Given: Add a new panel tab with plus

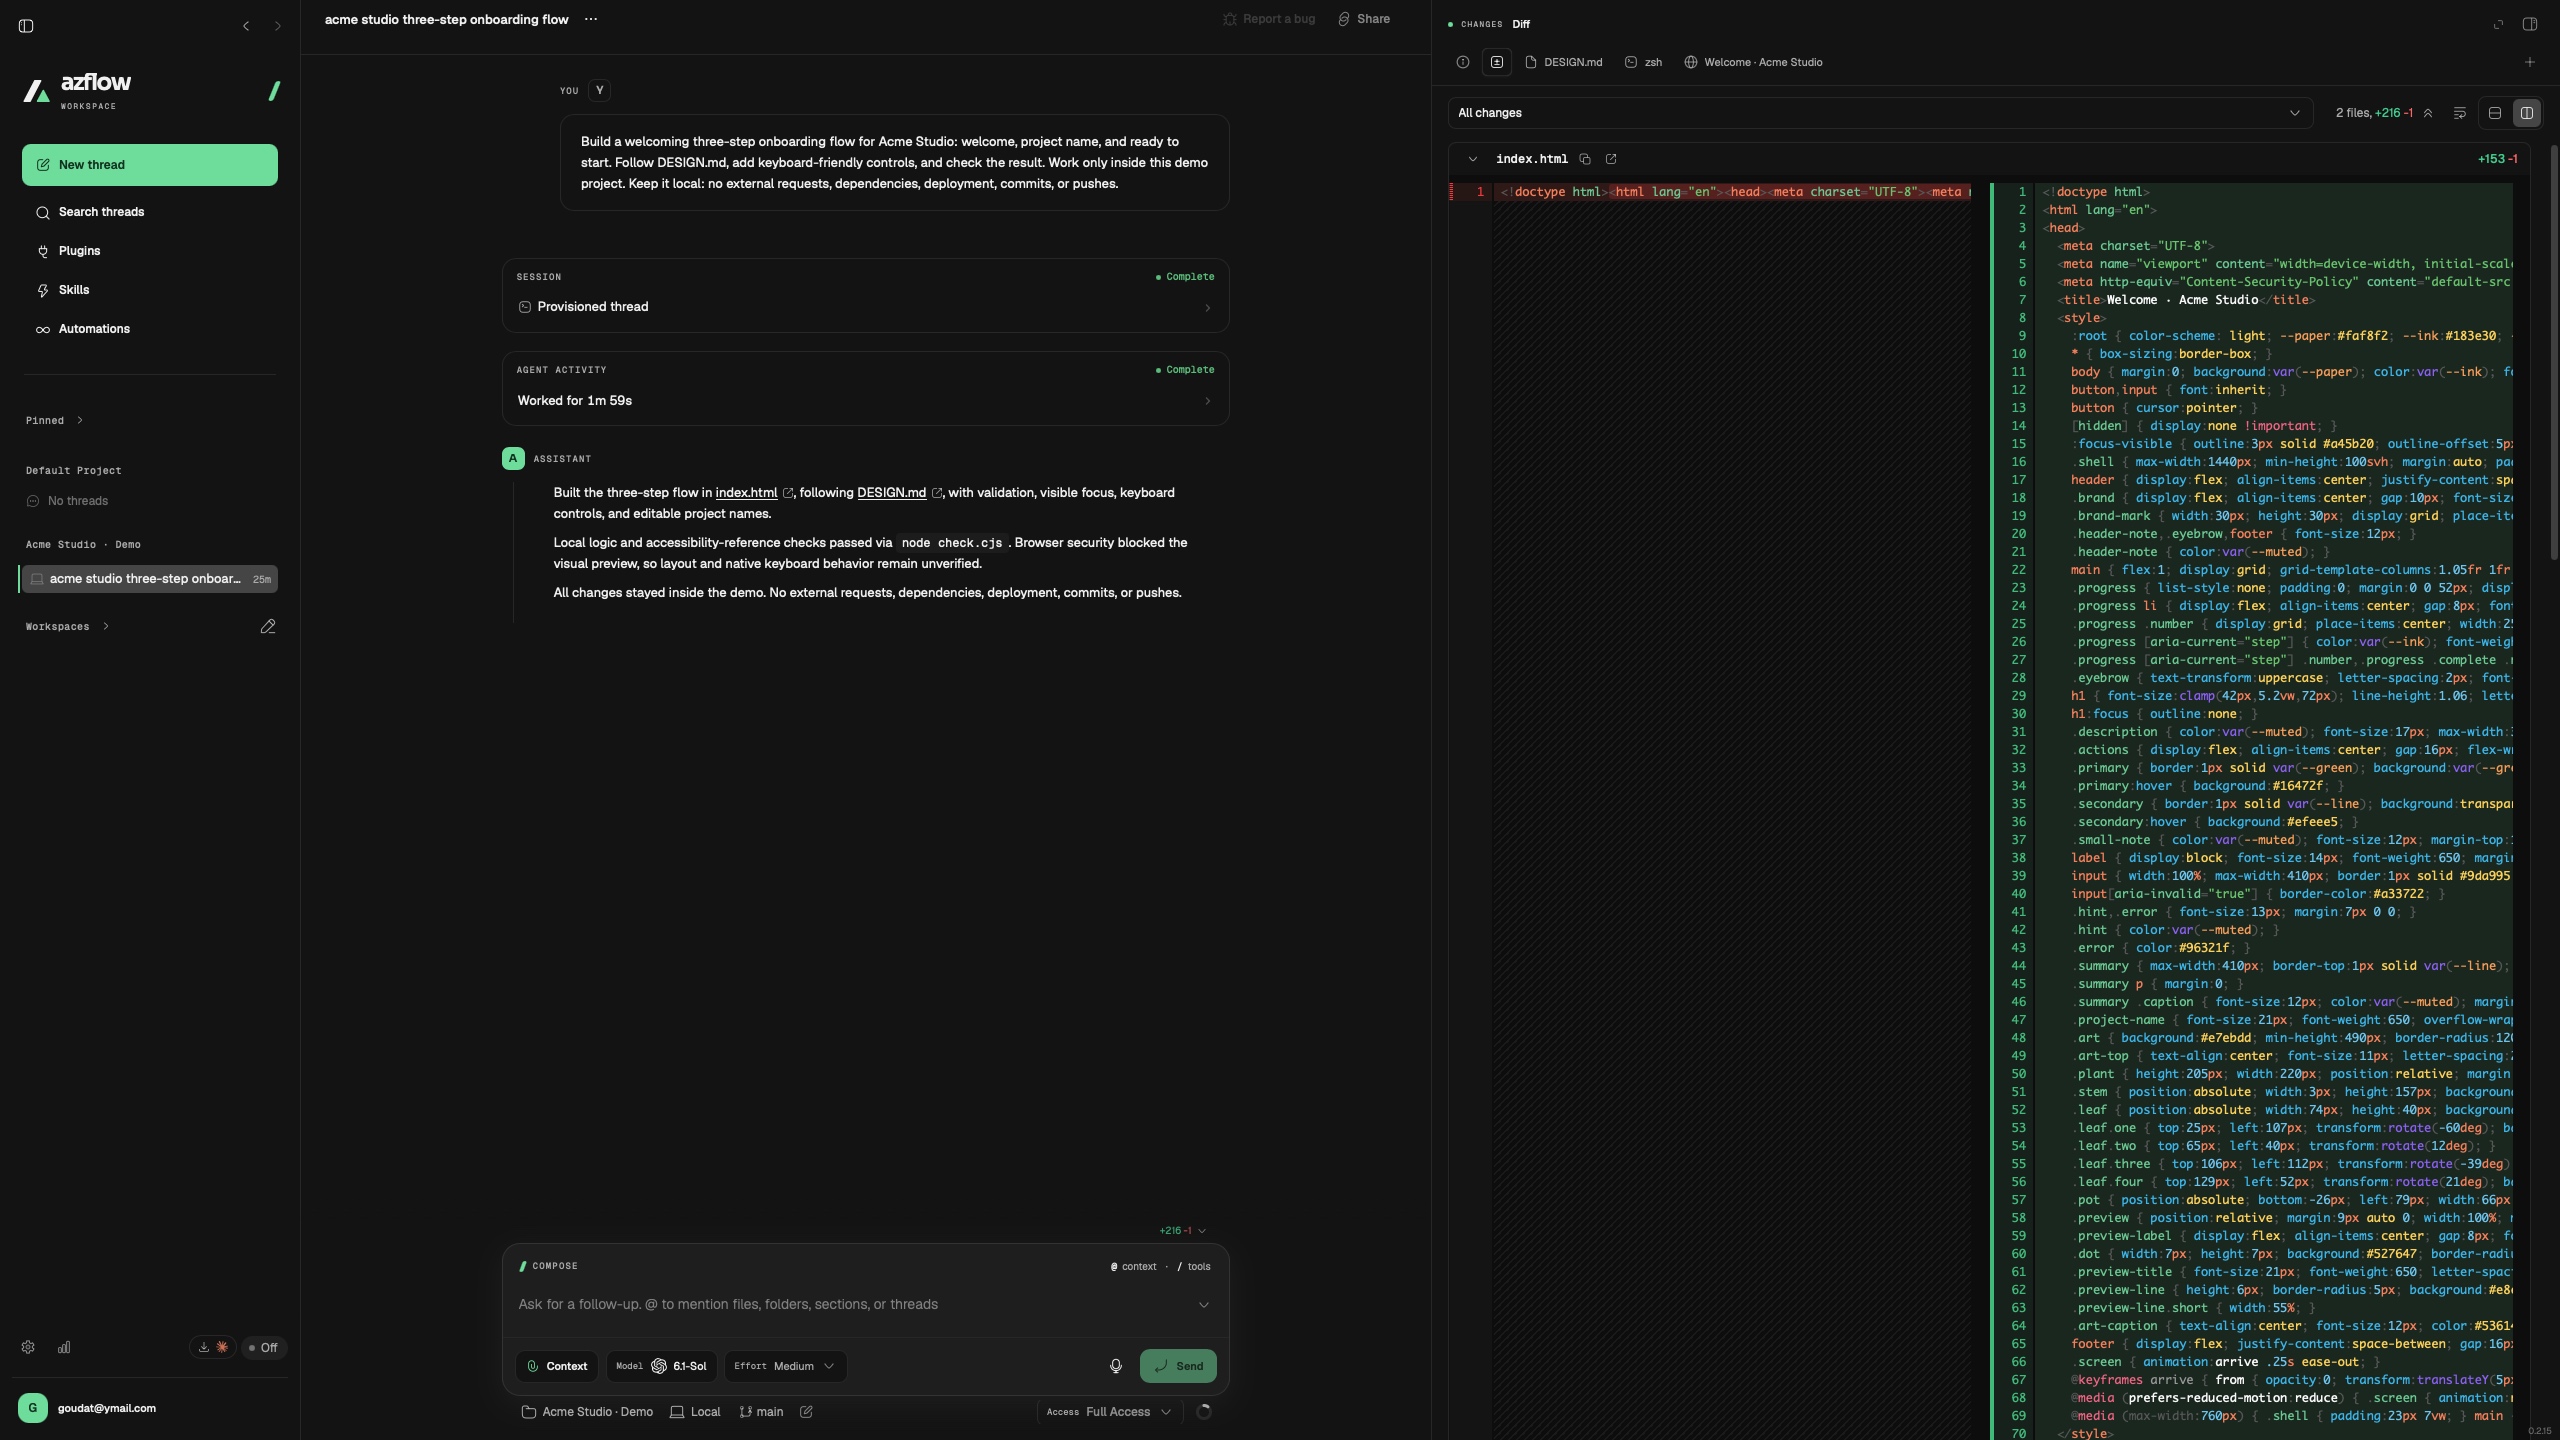Looking at the screenshot, I should (2530, 62).
